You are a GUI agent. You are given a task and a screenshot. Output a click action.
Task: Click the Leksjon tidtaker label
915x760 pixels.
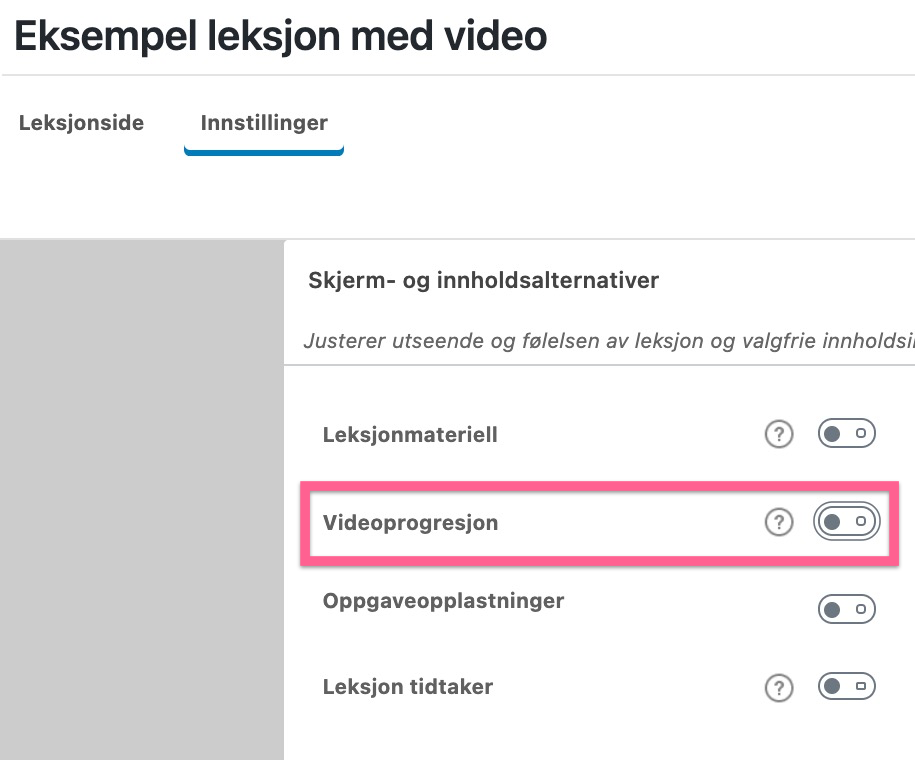[408, 687]
